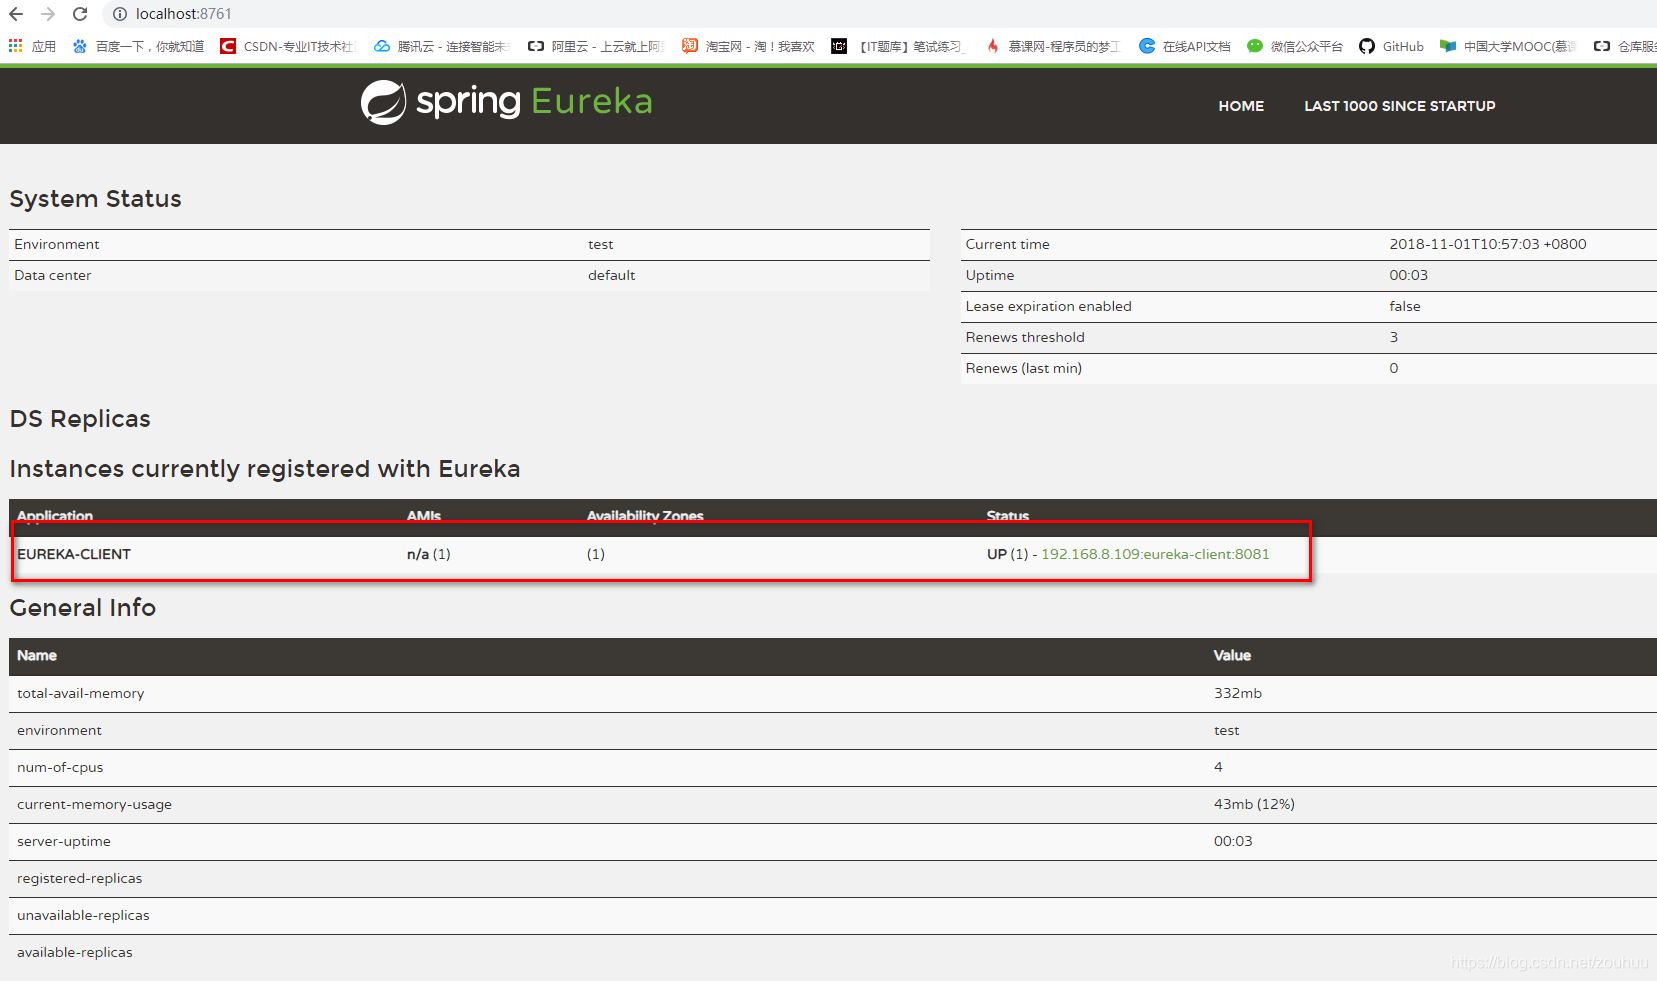
Task: Open the CSDN bookmark
Action: click(x=288, y=46)
